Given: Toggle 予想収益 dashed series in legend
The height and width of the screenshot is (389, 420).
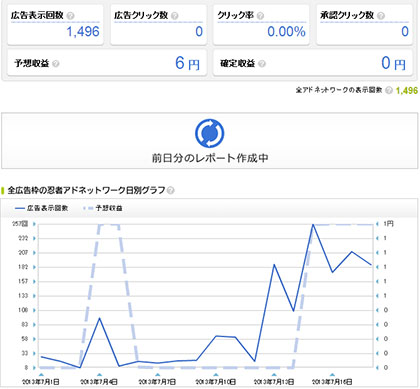Looking at the screenshot, I should pos(103,208).
